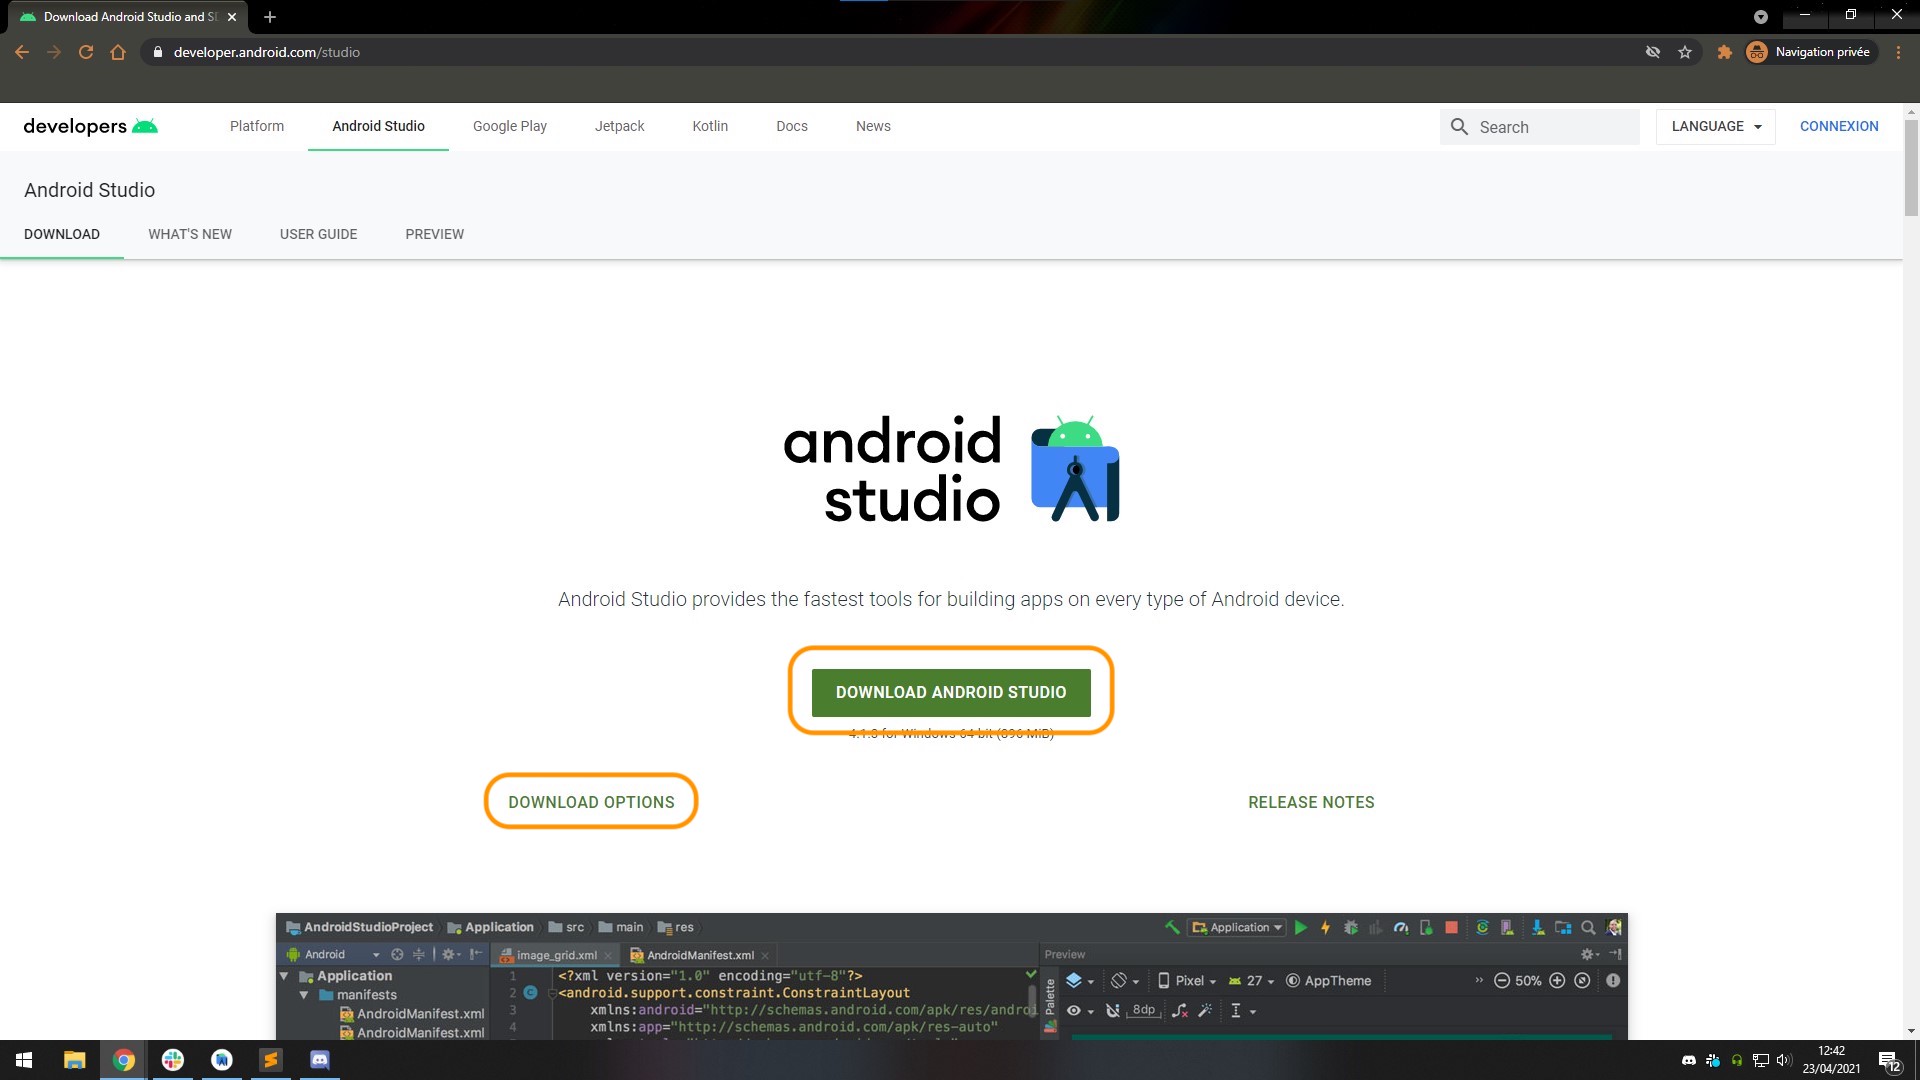Reload the page with the refresh icon
Image resolution: width=1920 pixels, height=1080 pixels.
pos(86,52)
